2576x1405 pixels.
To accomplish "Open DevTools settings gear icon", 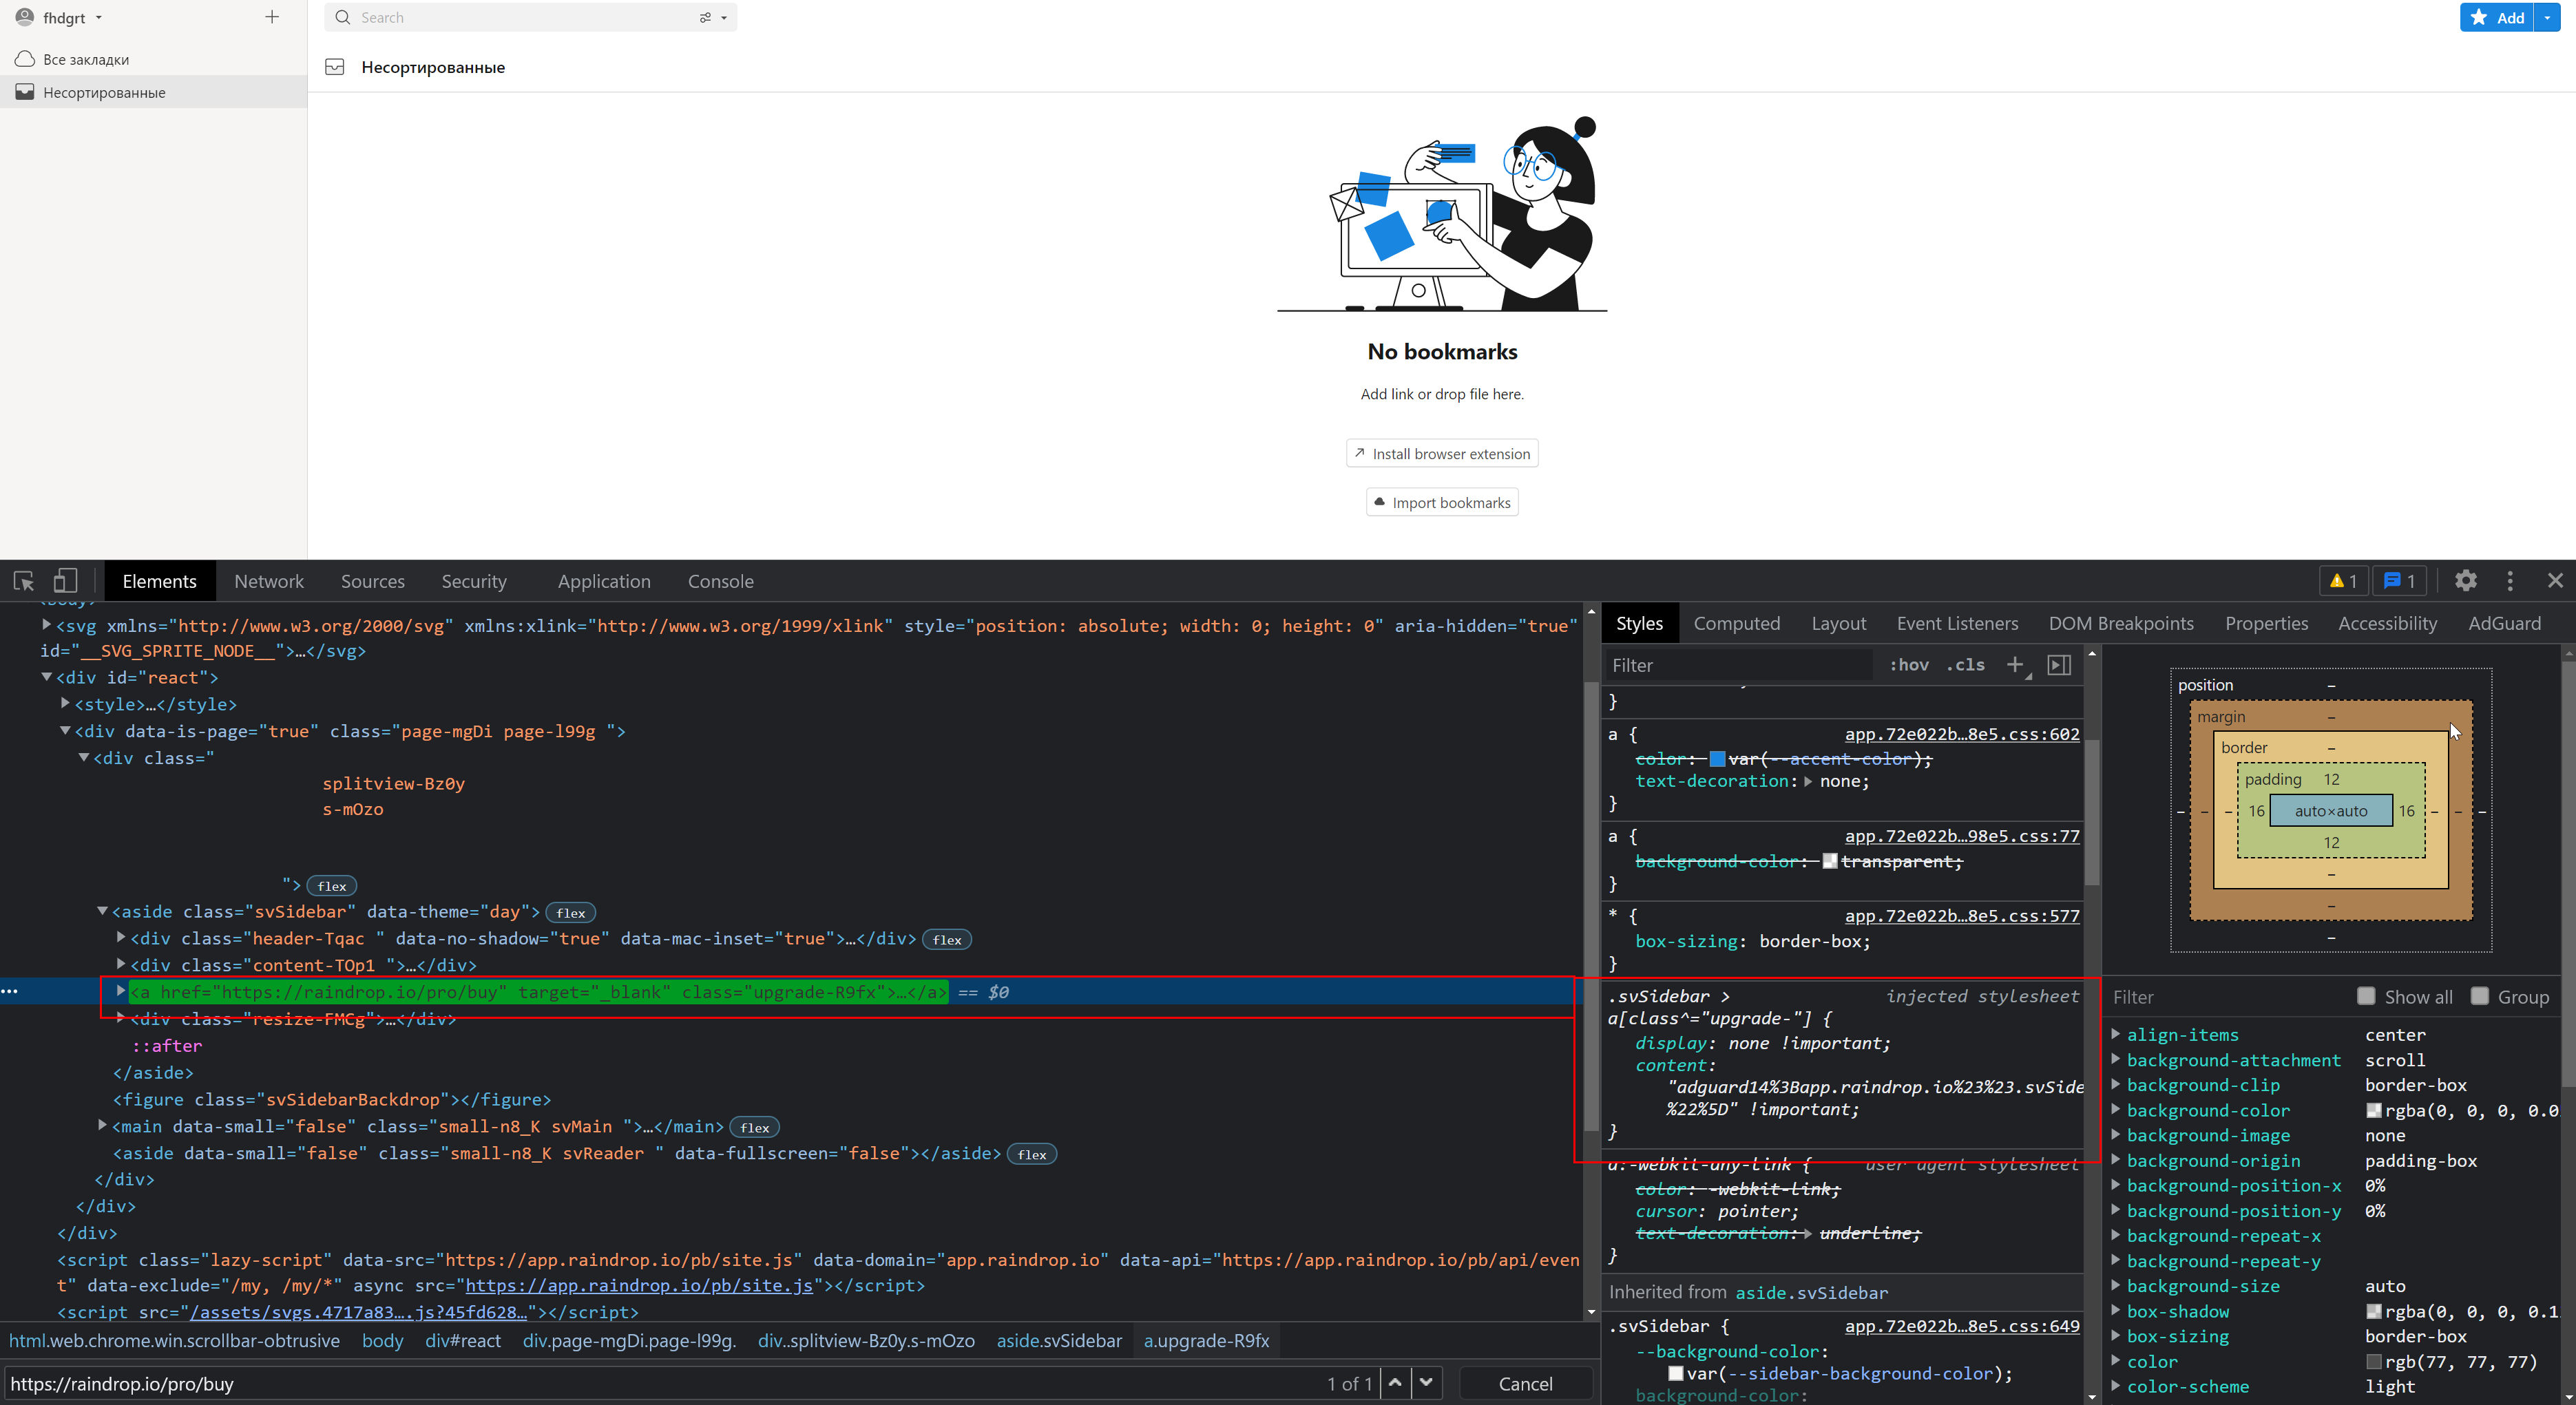I will (x=2466, y=580).
